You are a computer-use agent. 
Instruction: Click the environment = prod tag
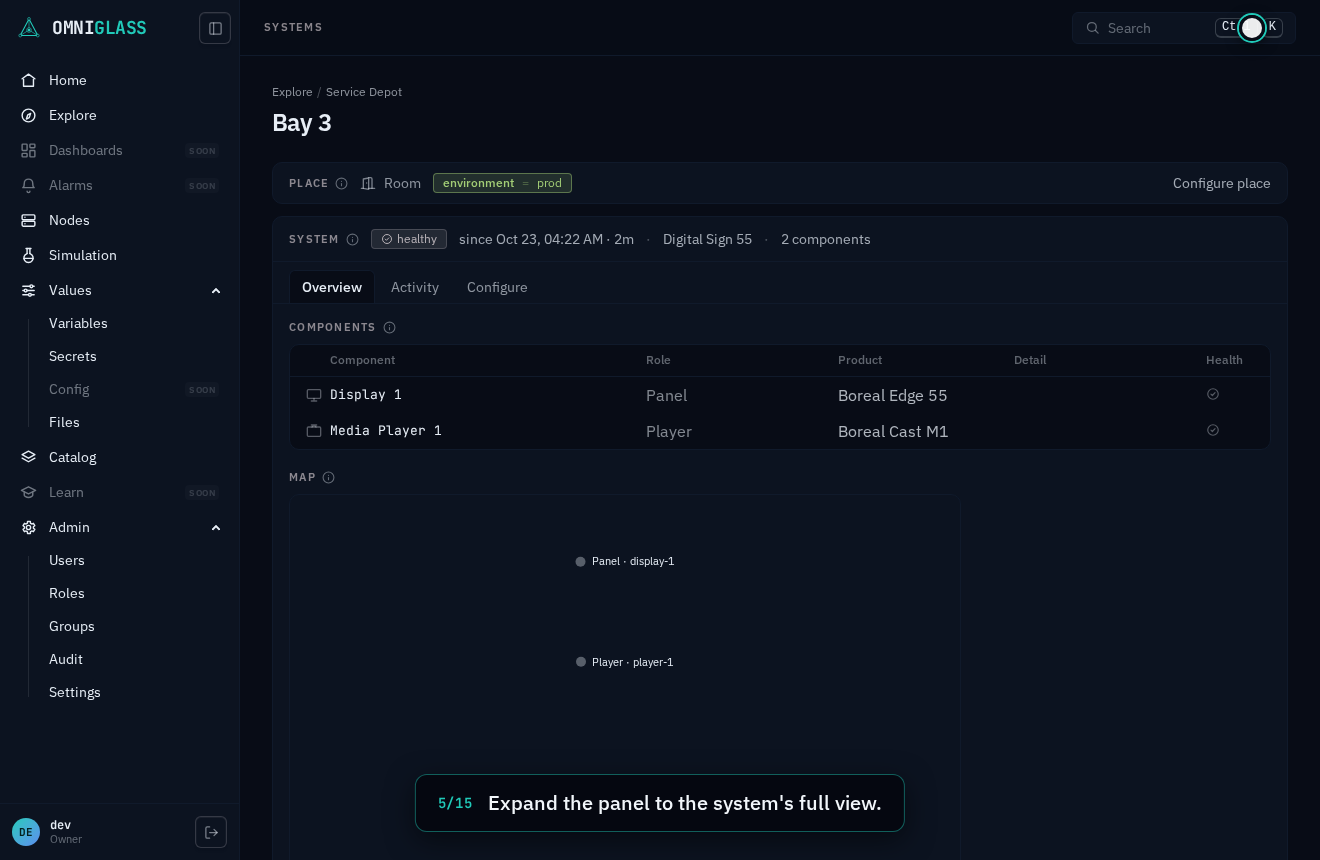coord(502,183)
